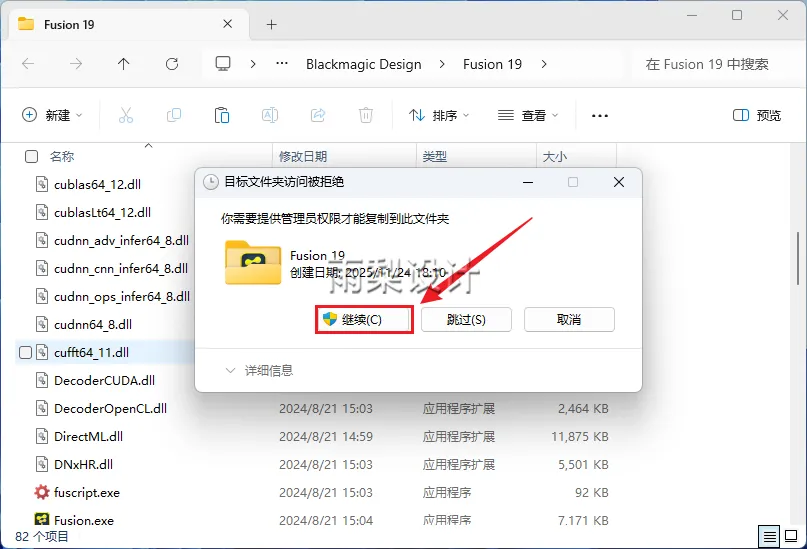The width and height of the screenshot is (807, 549).
Task: Click the 82 个项目 status text
Action: point(42,537)
